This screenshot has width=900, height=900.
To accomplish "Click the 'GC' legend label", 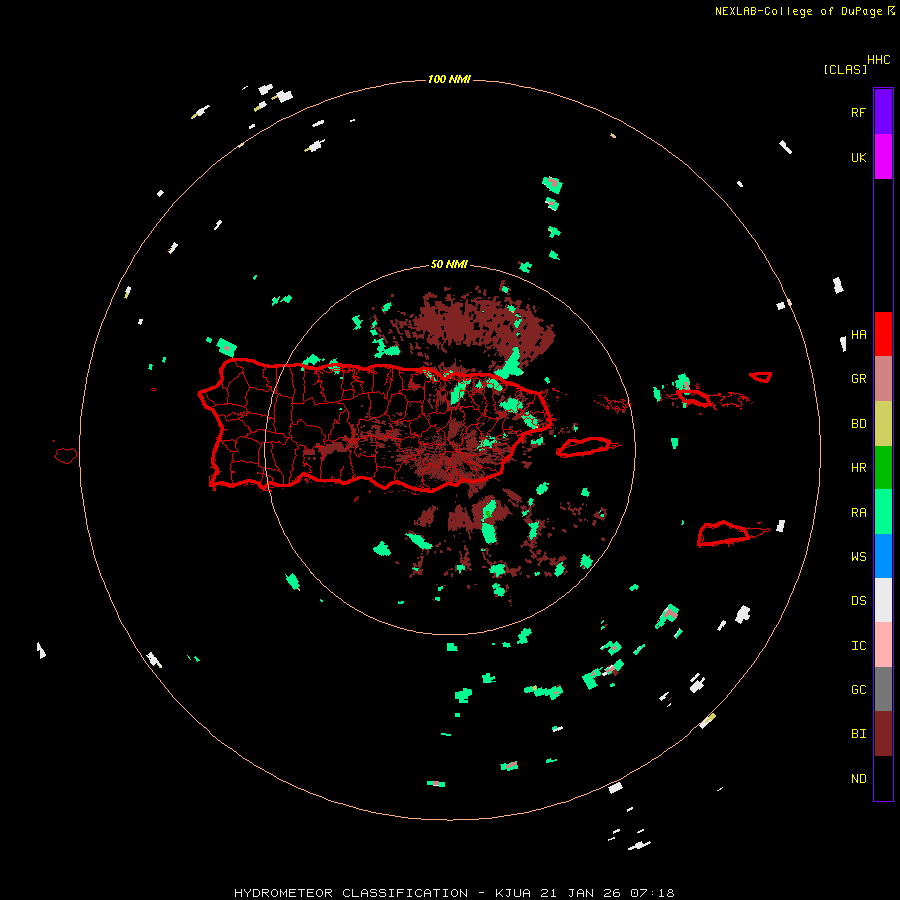I will click(x=858, y=690).
